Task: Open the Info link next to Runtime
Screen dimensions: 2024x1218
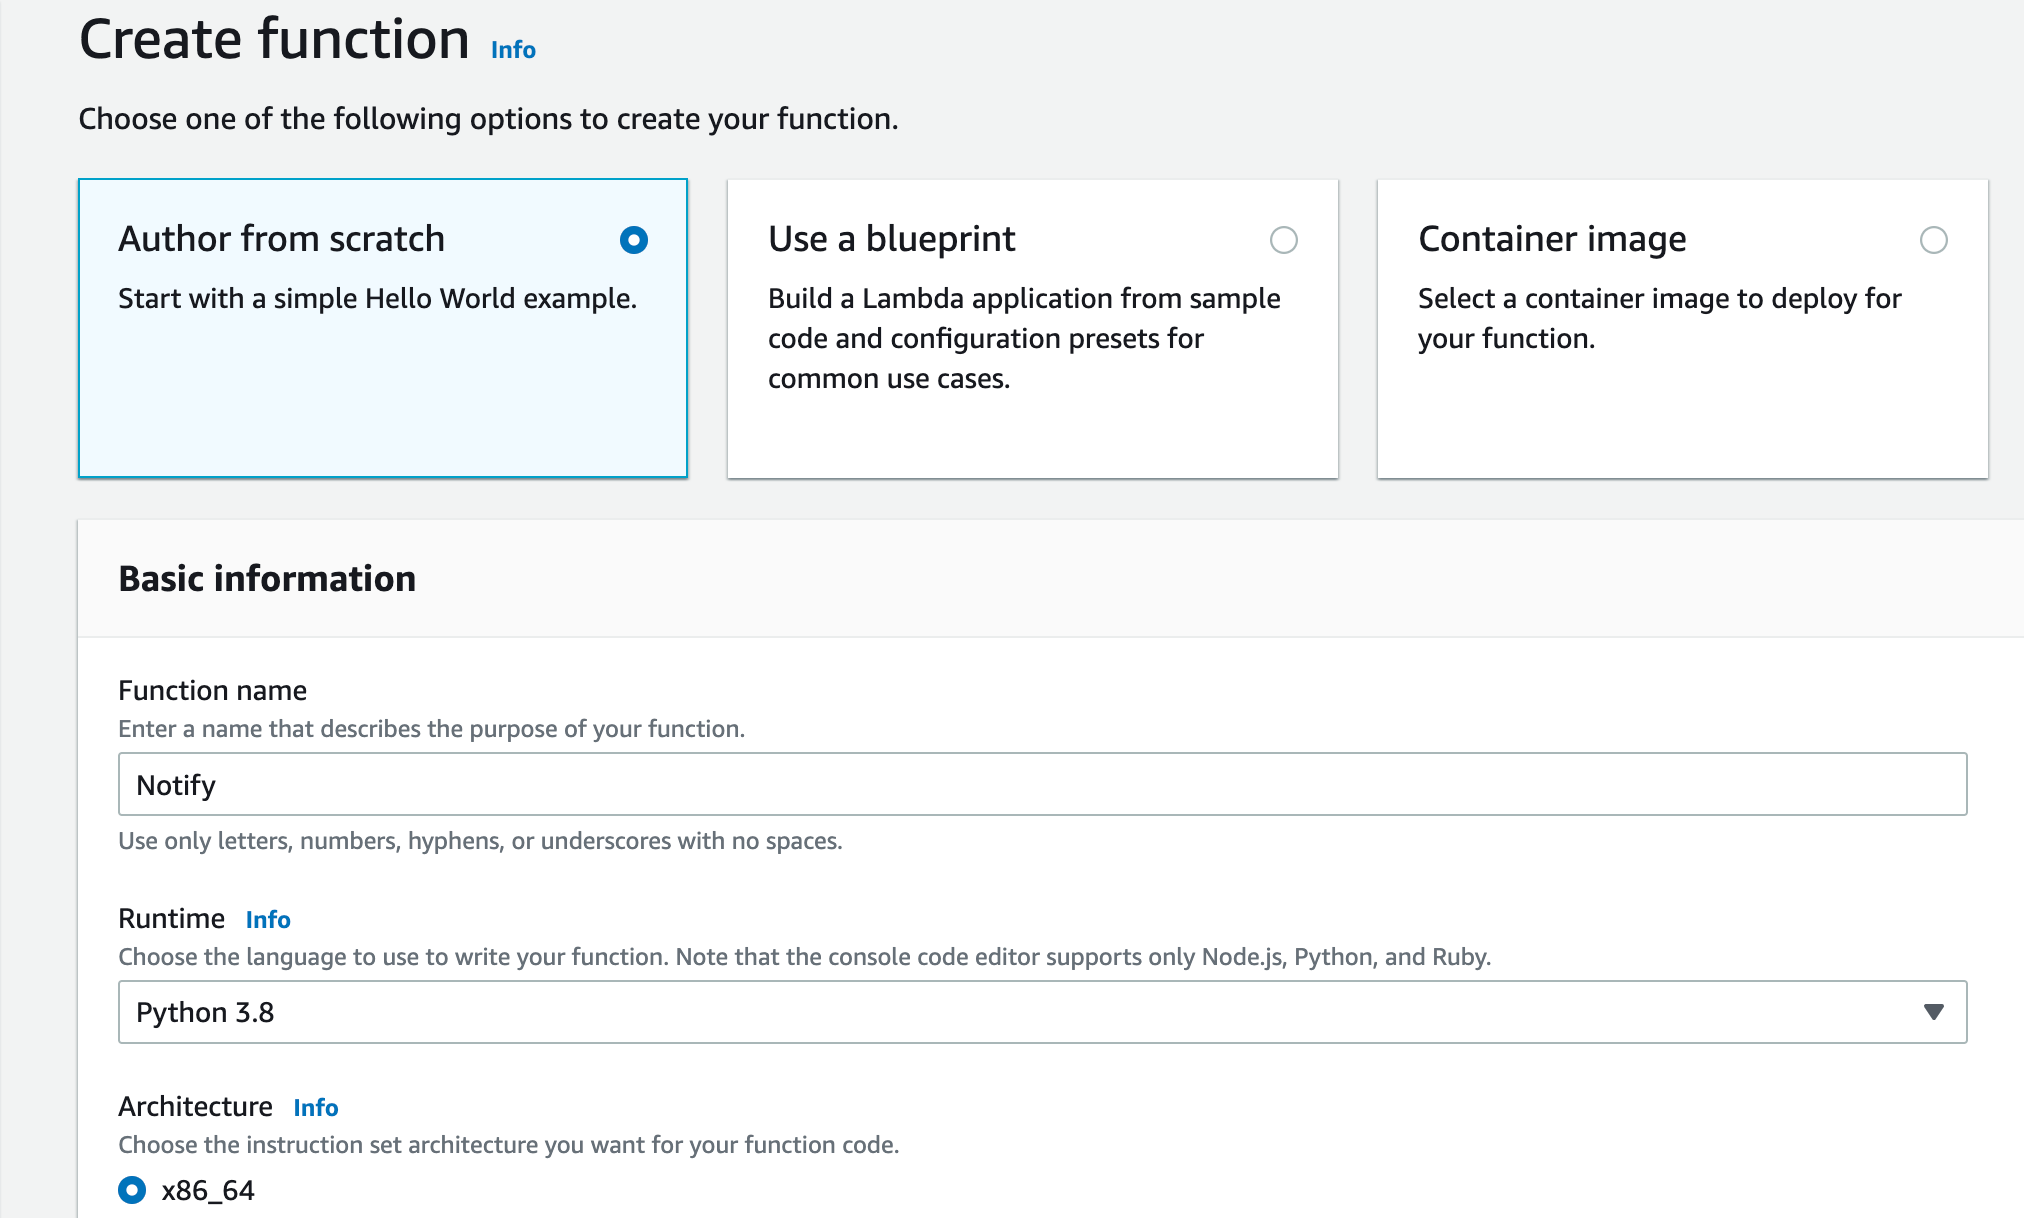Action: (x=268, y=919)
